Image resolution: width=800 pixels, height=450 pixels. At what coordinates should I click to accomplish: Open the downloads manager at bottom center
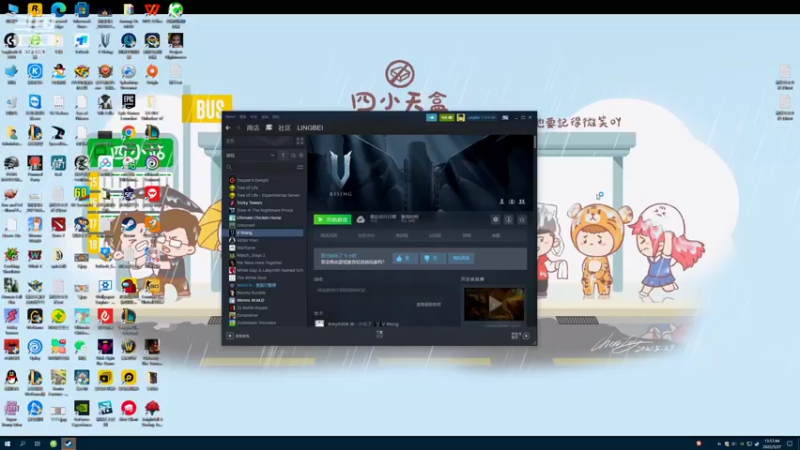(379, 334)
